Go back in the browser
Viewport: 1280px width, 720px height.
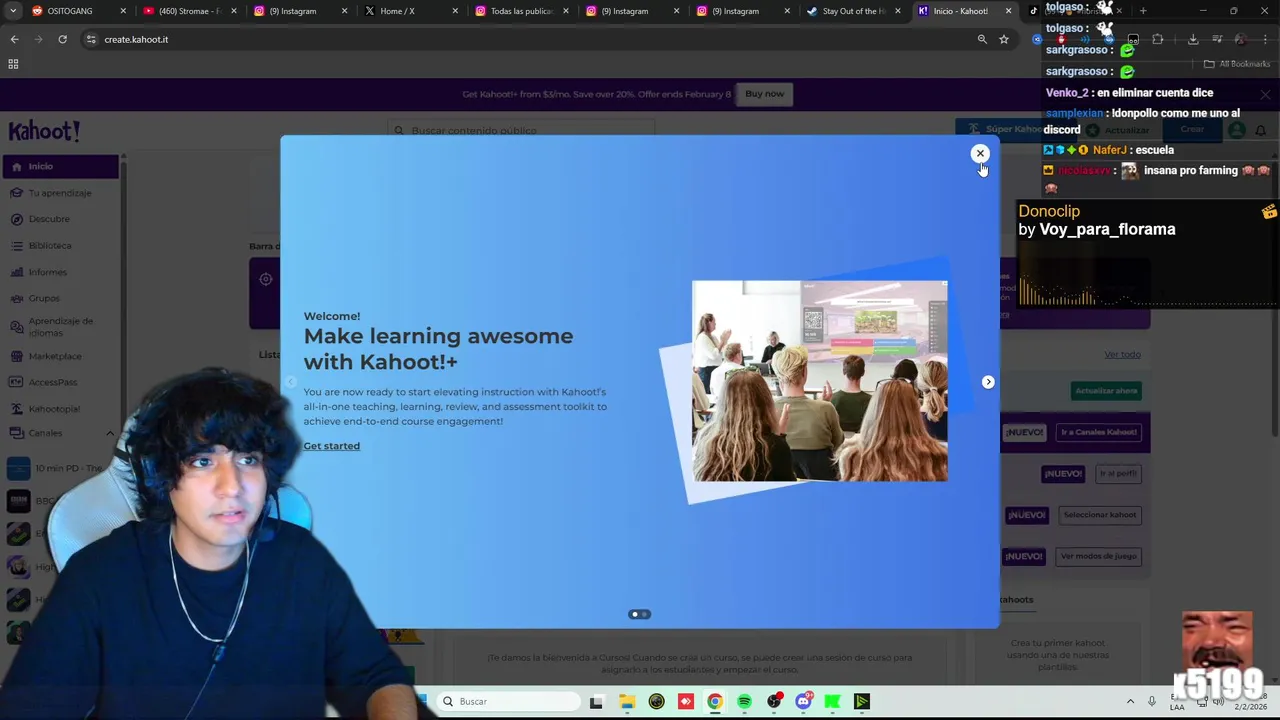pos(14,39)
